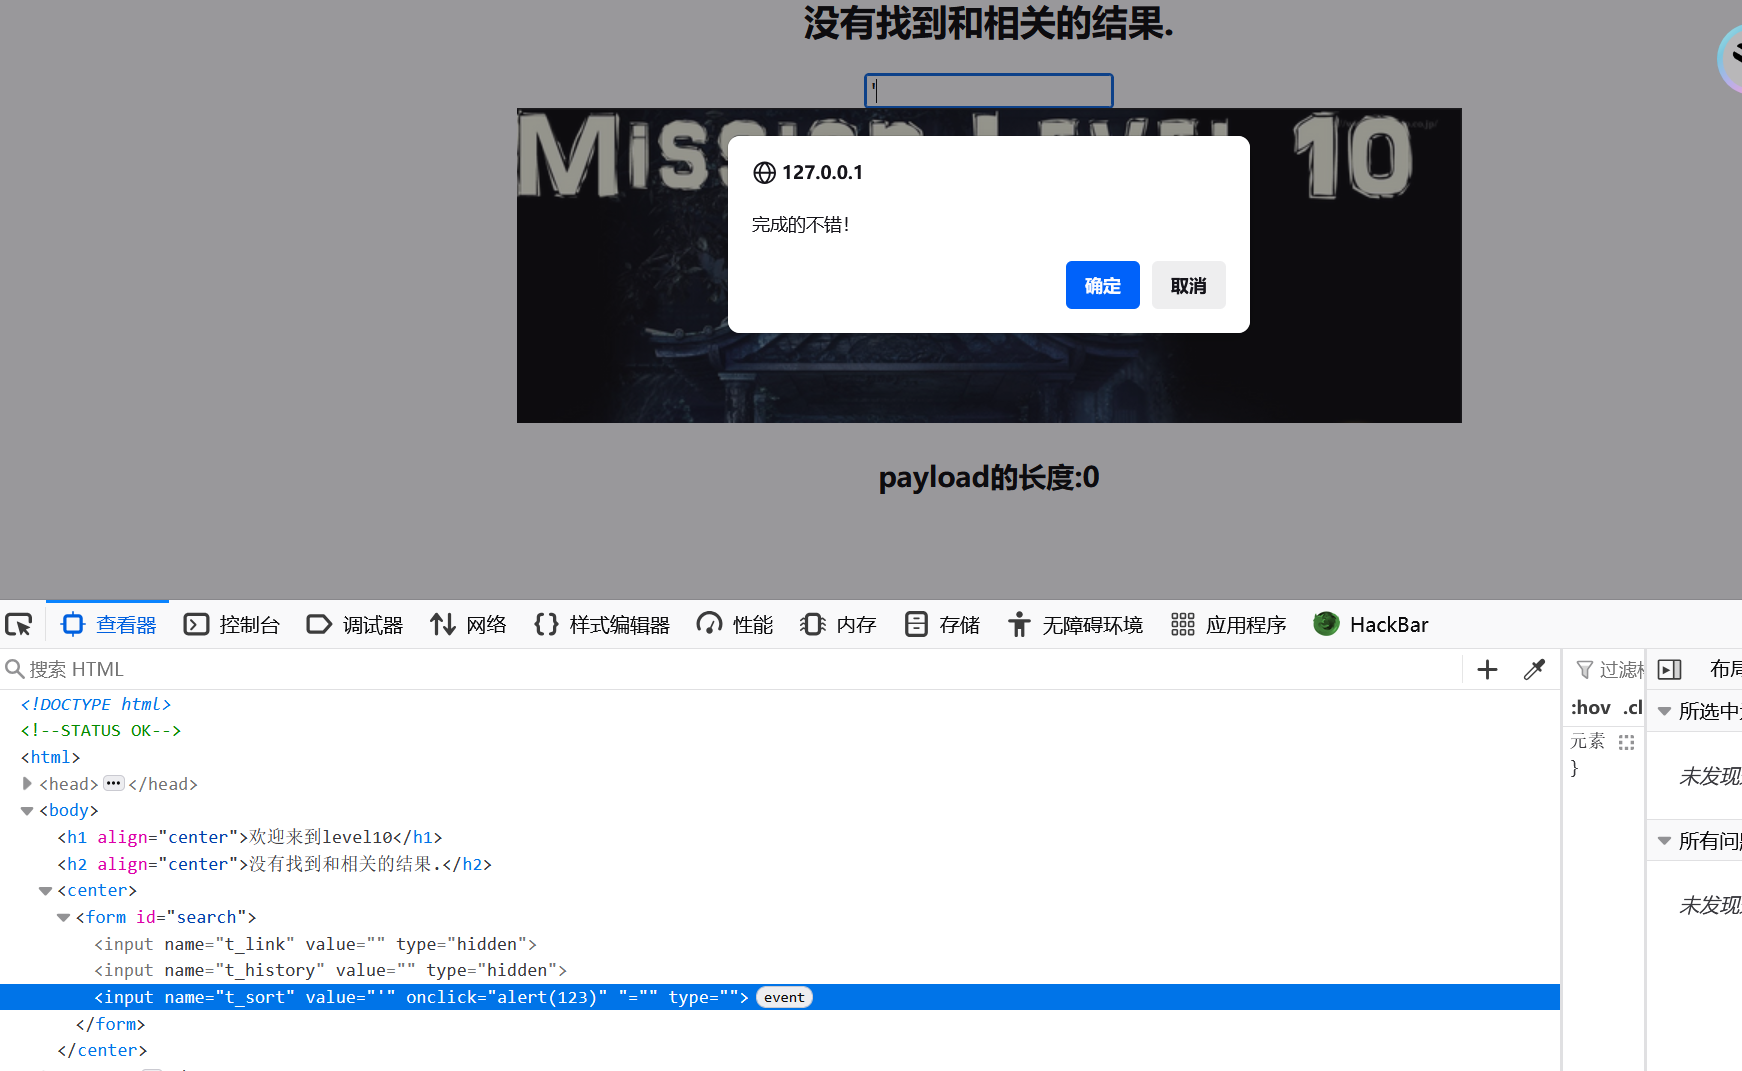Toggle the :hov pseudo-class panel
1742x1071 pixels.
(1590, 708)
